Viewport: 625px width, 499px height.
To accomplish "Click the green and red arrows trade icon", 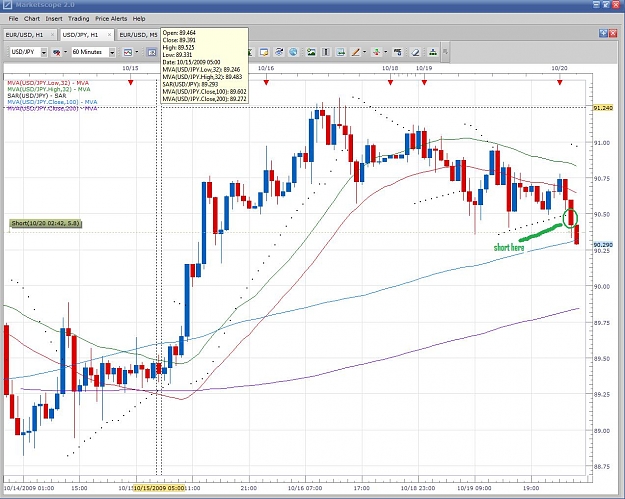I will 376,52.
